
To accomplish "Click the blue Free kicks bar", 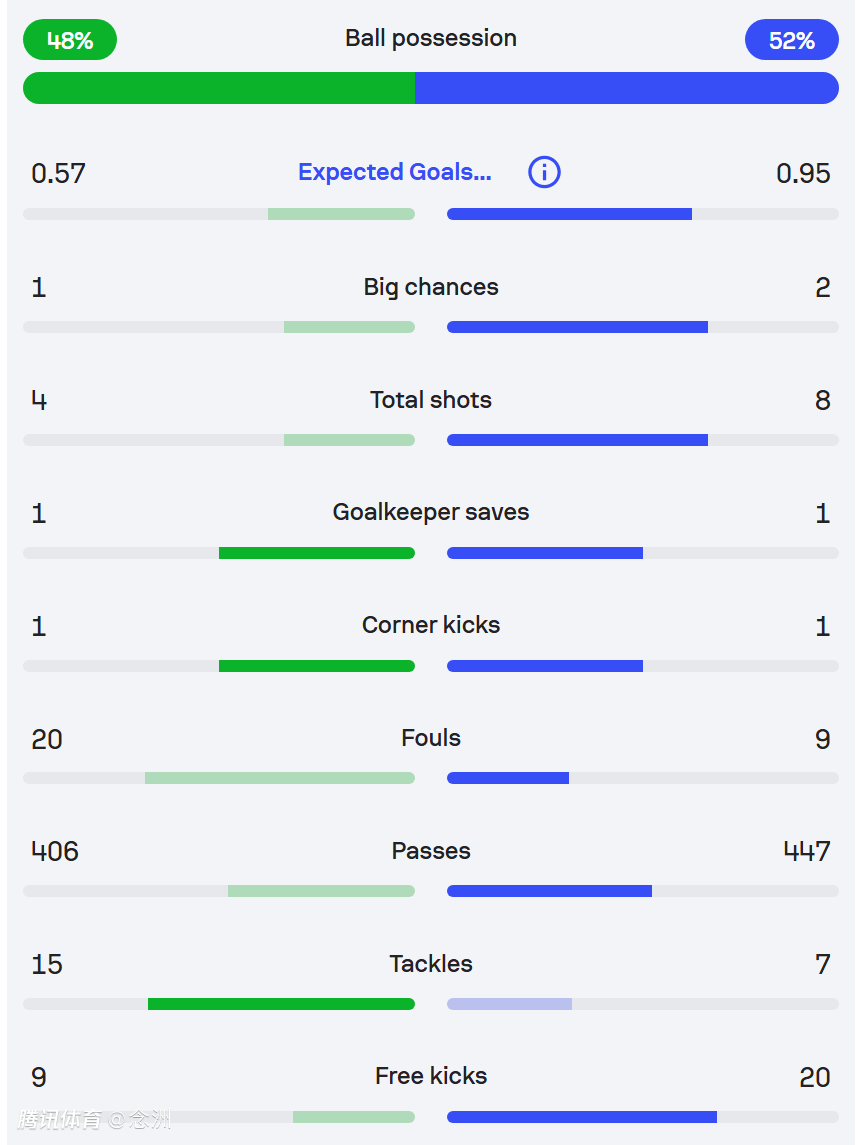I will point(582,1117).
